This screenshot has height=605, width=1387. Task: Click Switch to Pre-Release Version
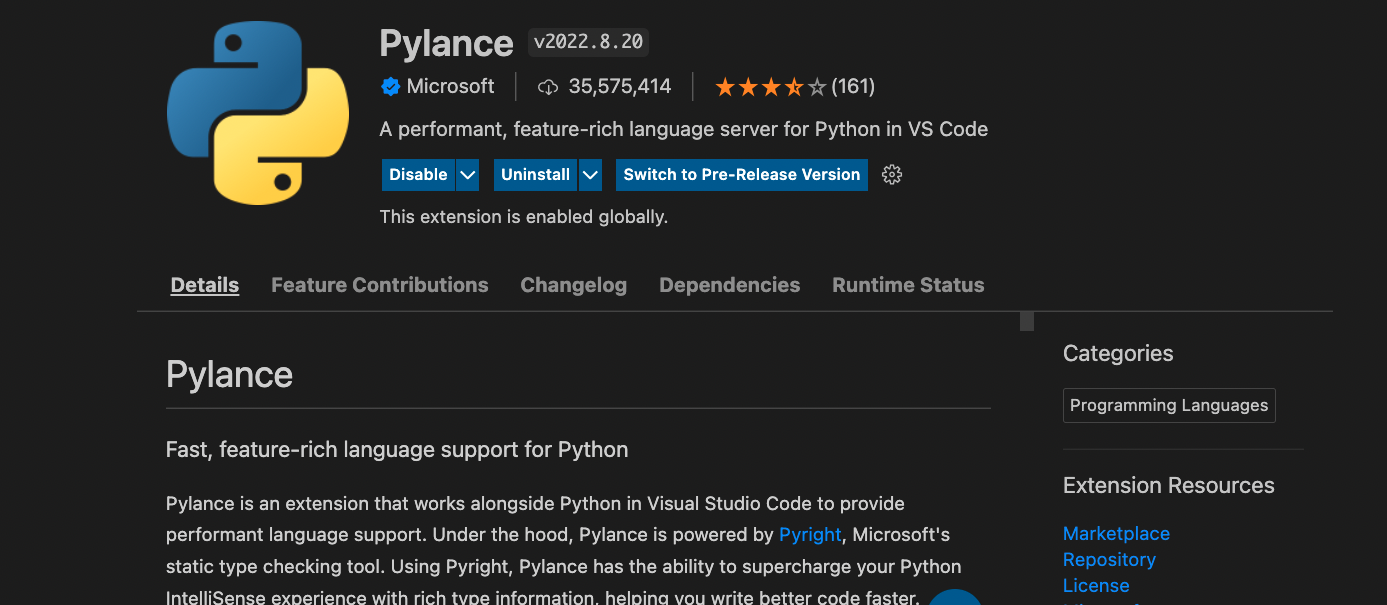coord(742,175)
